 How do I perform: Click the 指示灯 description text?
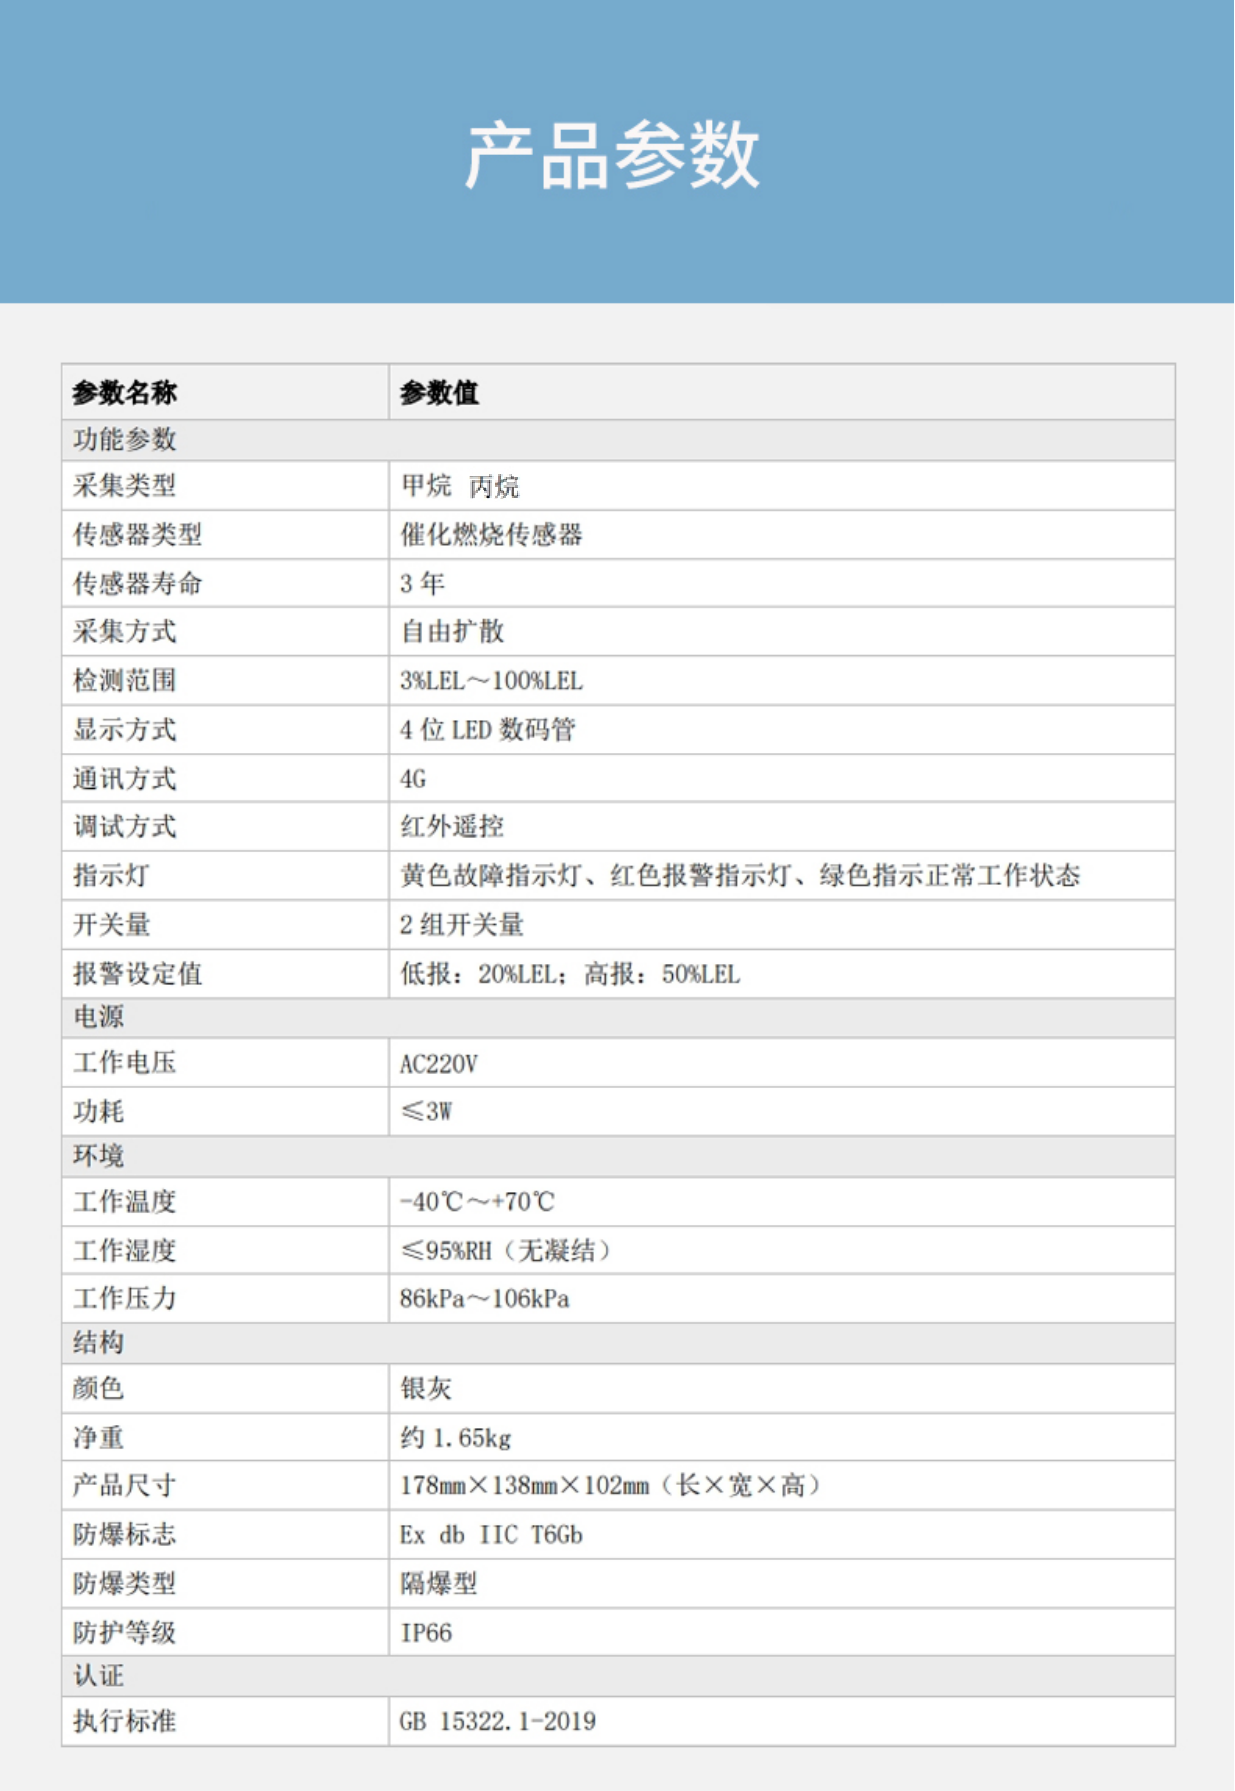740,876
